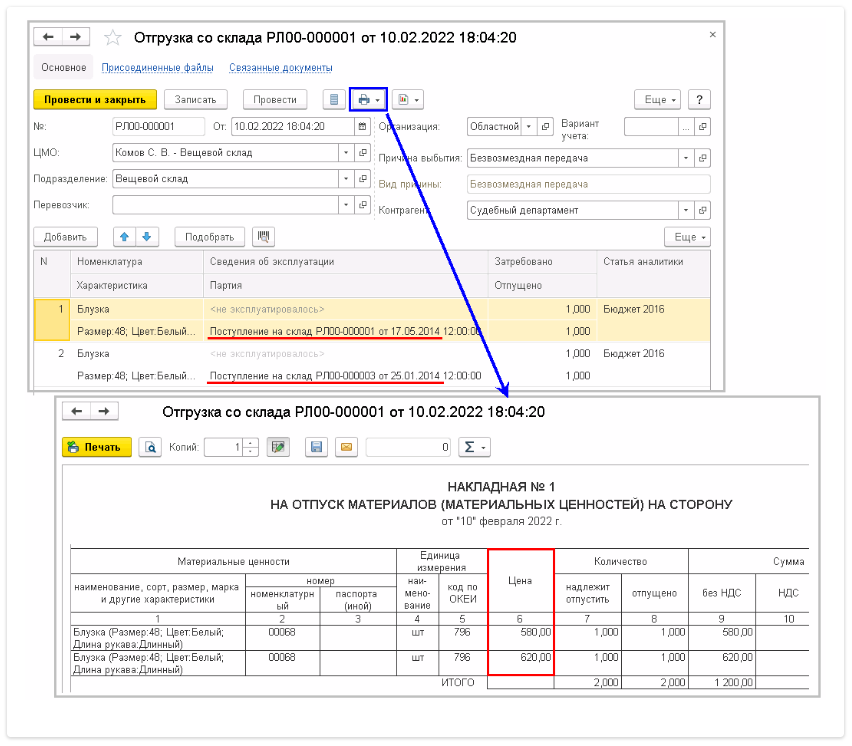
Task: Toggle edit mode icon in print form
Action: pos(279,447)
